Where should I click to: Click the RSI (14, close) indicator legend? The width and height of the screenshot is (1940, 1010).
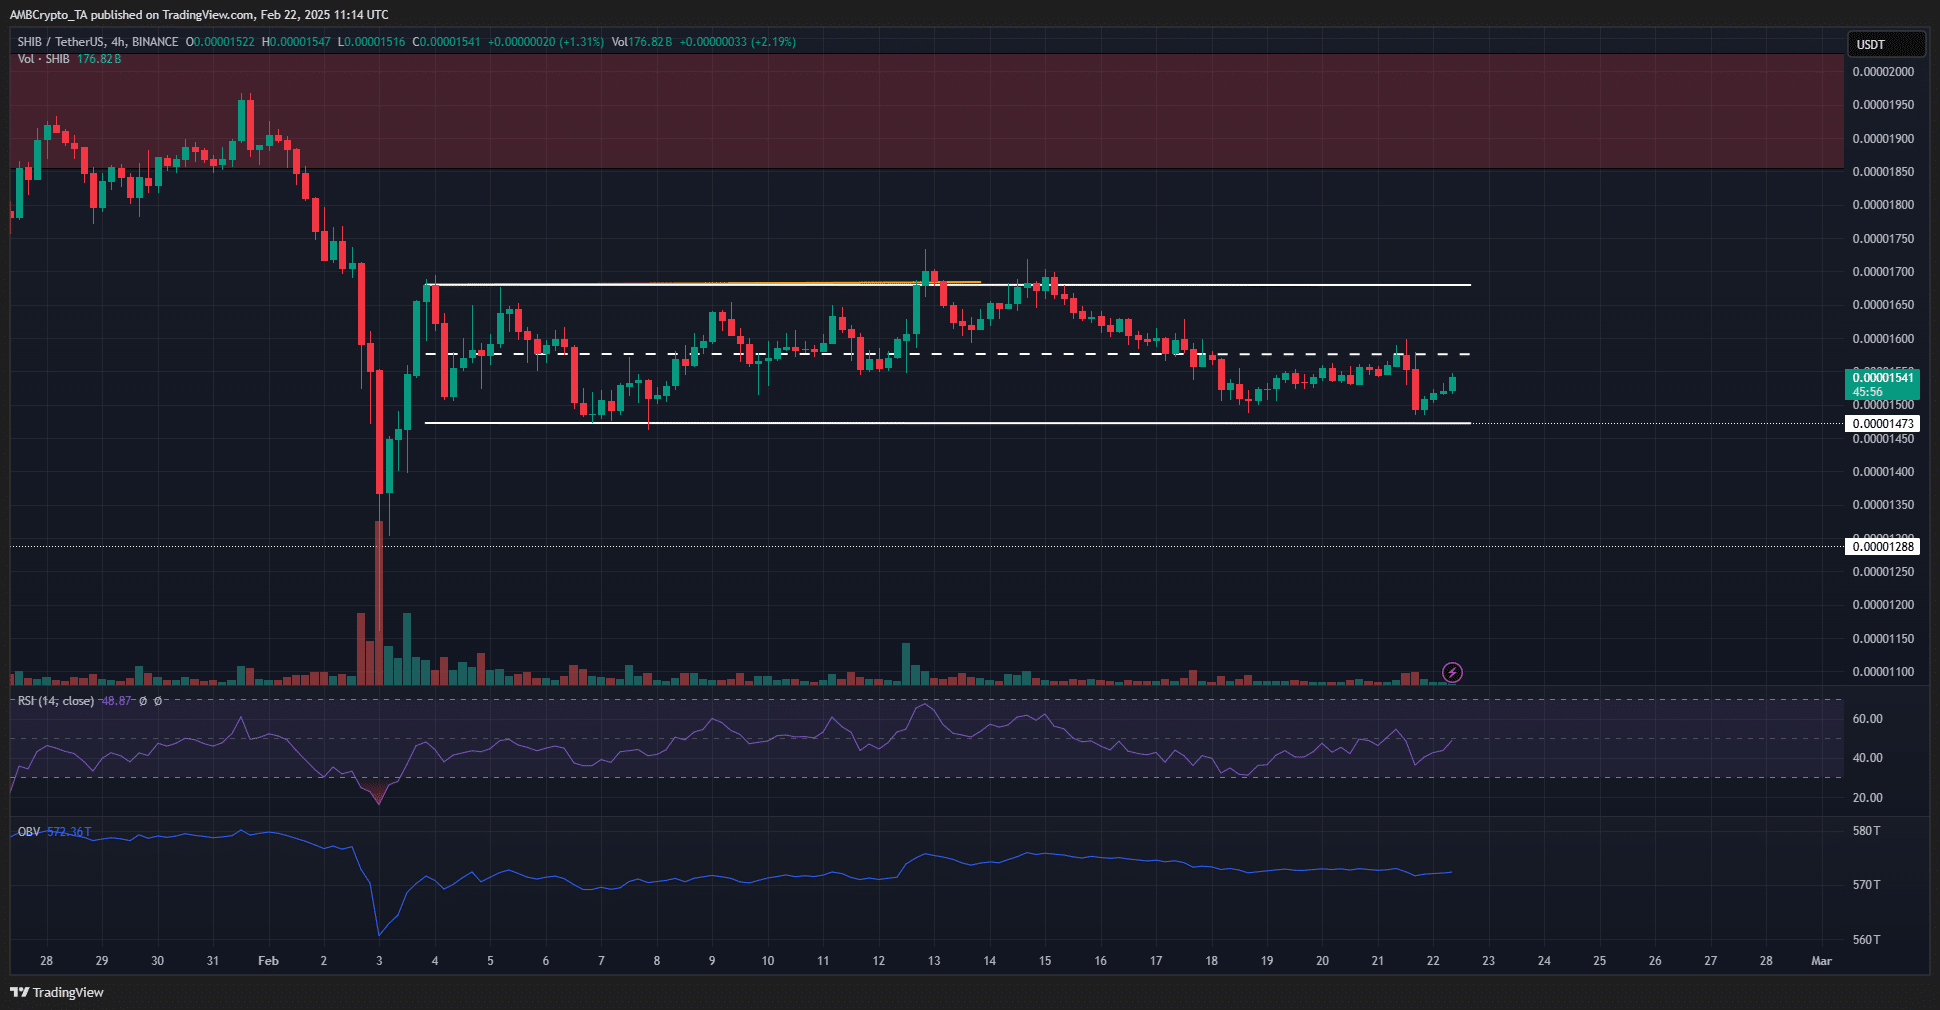click(56, 701)
